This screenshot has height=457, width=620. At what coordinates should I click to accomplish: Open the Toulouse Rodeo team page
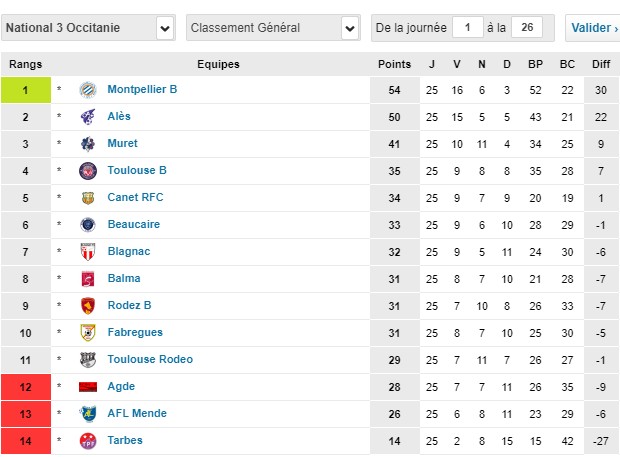(149, 359)
